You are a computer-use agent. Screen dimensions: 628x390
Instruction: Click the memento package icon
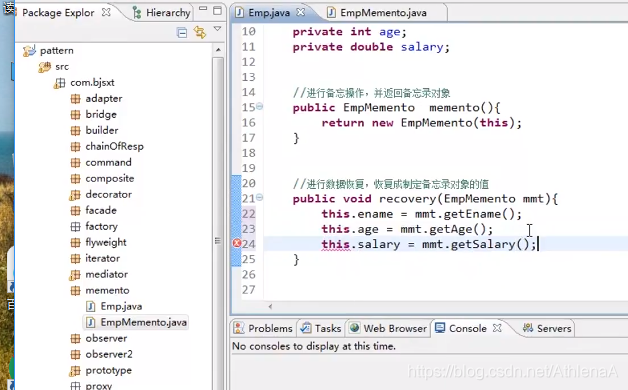(75, 291)
